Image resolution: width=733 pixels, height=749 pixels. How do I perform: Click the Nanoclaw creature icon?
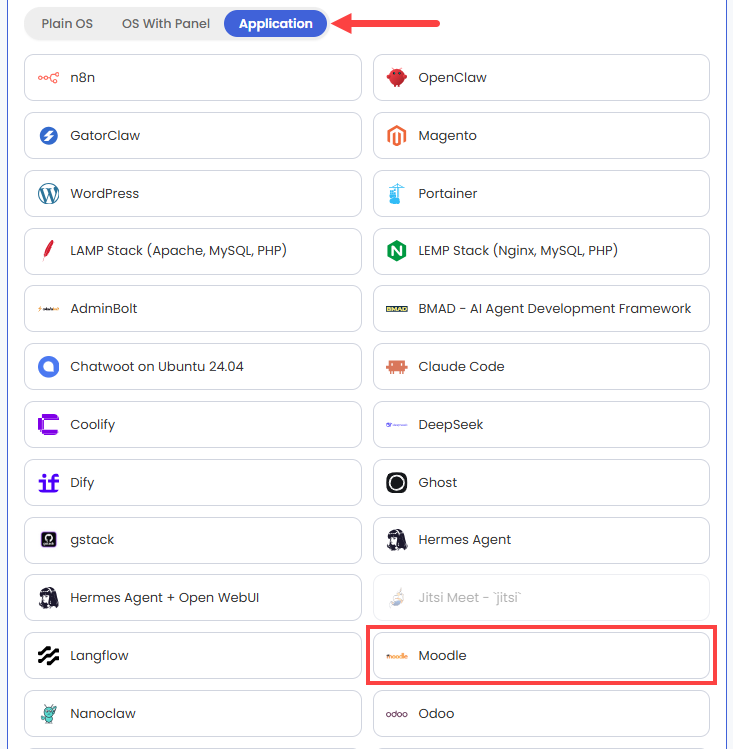[x=48, y=714]
